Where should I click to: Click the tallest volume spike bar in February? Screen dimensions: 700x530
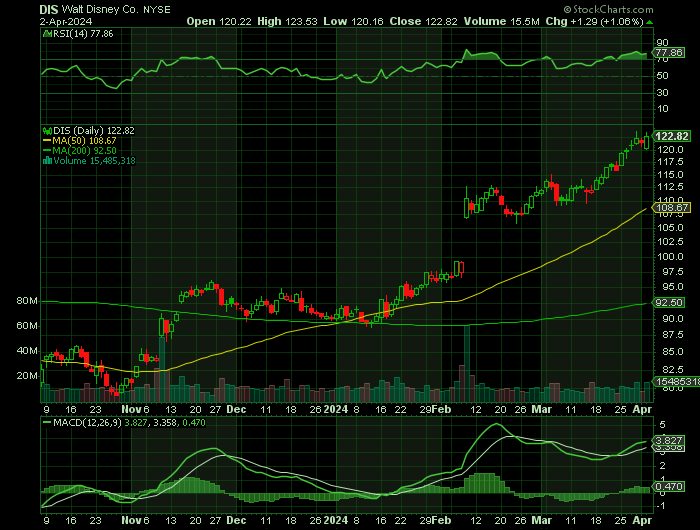[467, 363]
